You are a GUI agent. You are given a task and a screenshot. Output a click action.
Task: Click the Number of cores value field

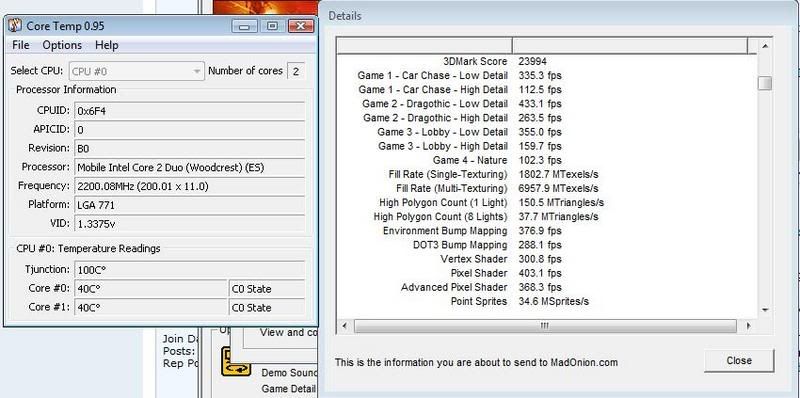click(296, 71)
